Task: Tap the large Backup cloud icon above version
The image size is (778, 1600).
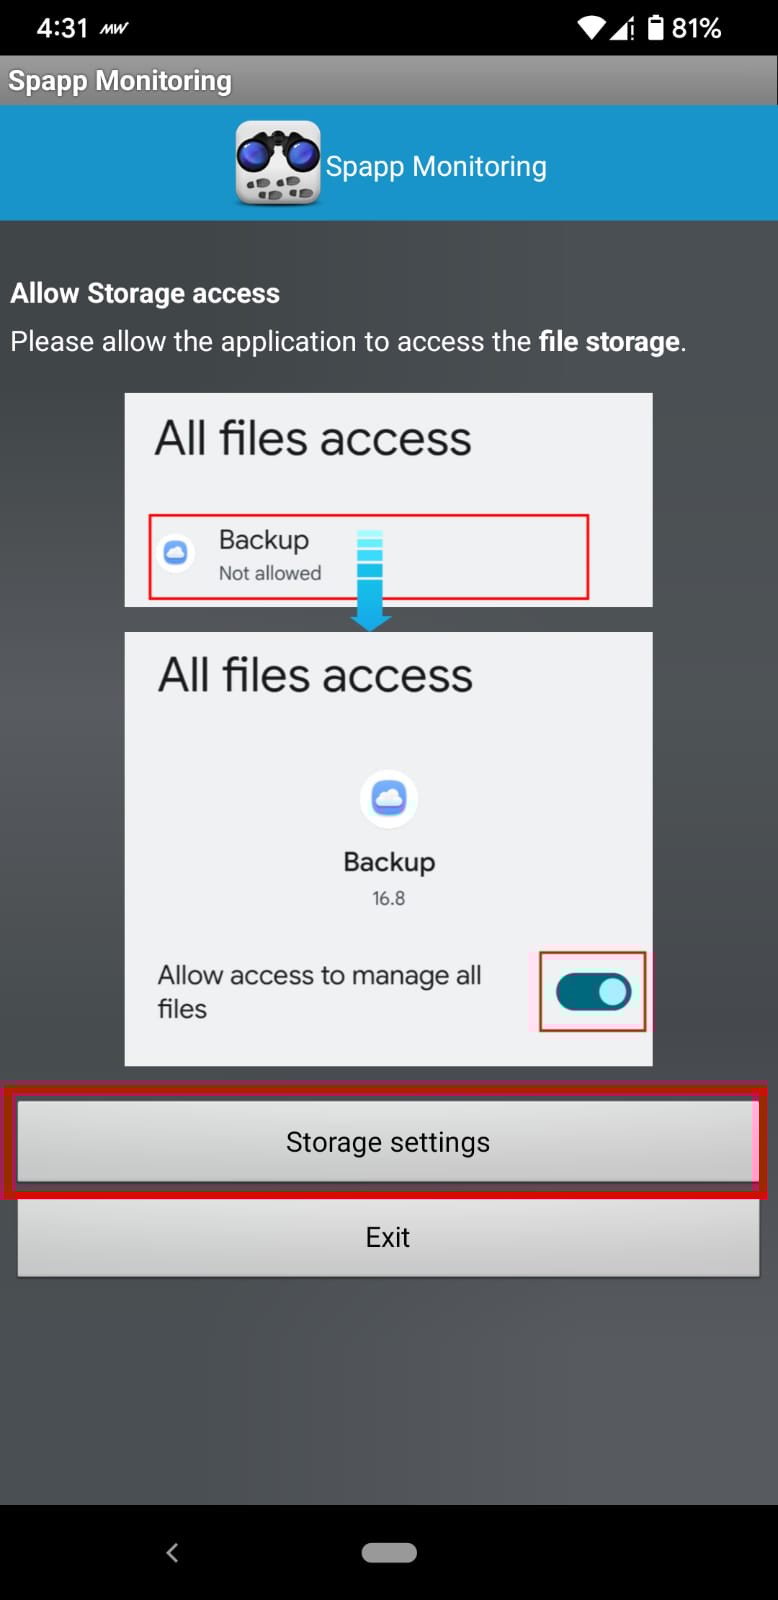Action: 388,798
